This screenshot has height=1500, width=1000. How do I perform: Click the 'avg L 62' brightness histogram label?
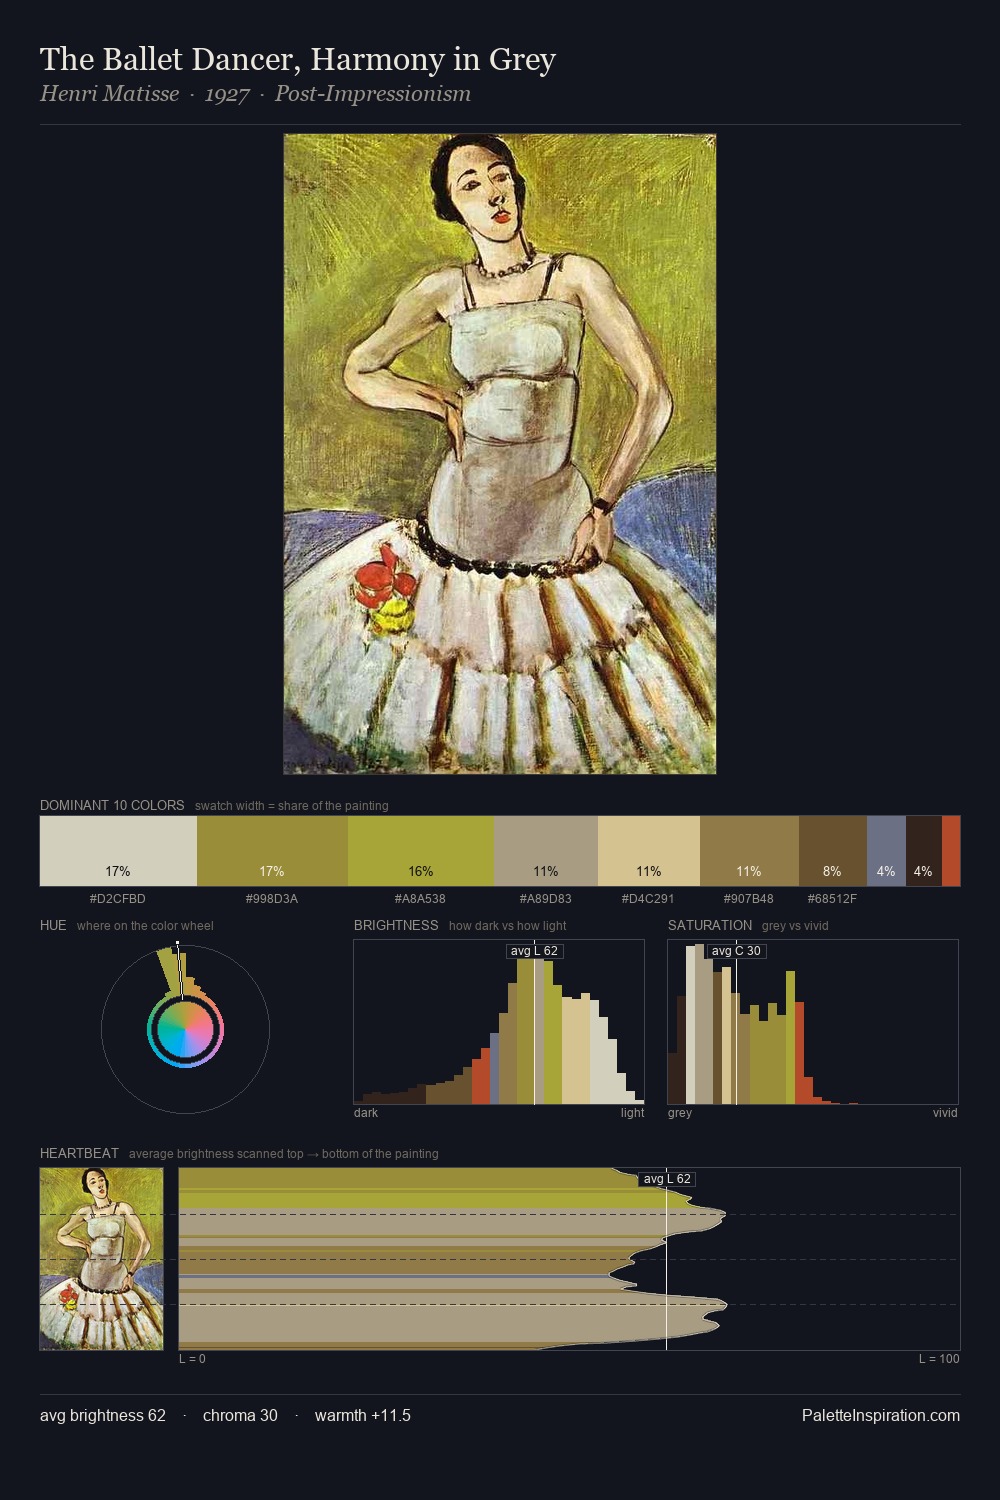pos(534,951)
